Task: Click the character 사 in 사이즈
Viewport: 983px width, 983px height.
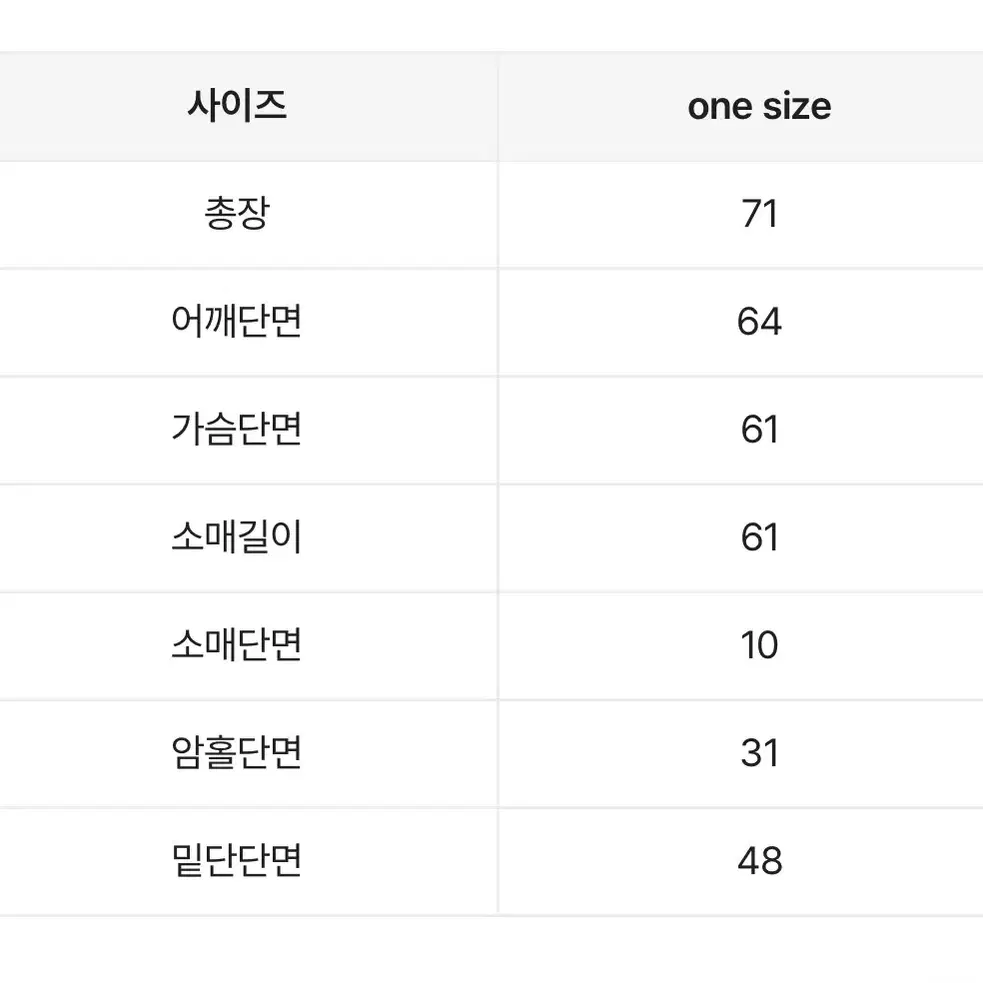Action: [203, 105]
